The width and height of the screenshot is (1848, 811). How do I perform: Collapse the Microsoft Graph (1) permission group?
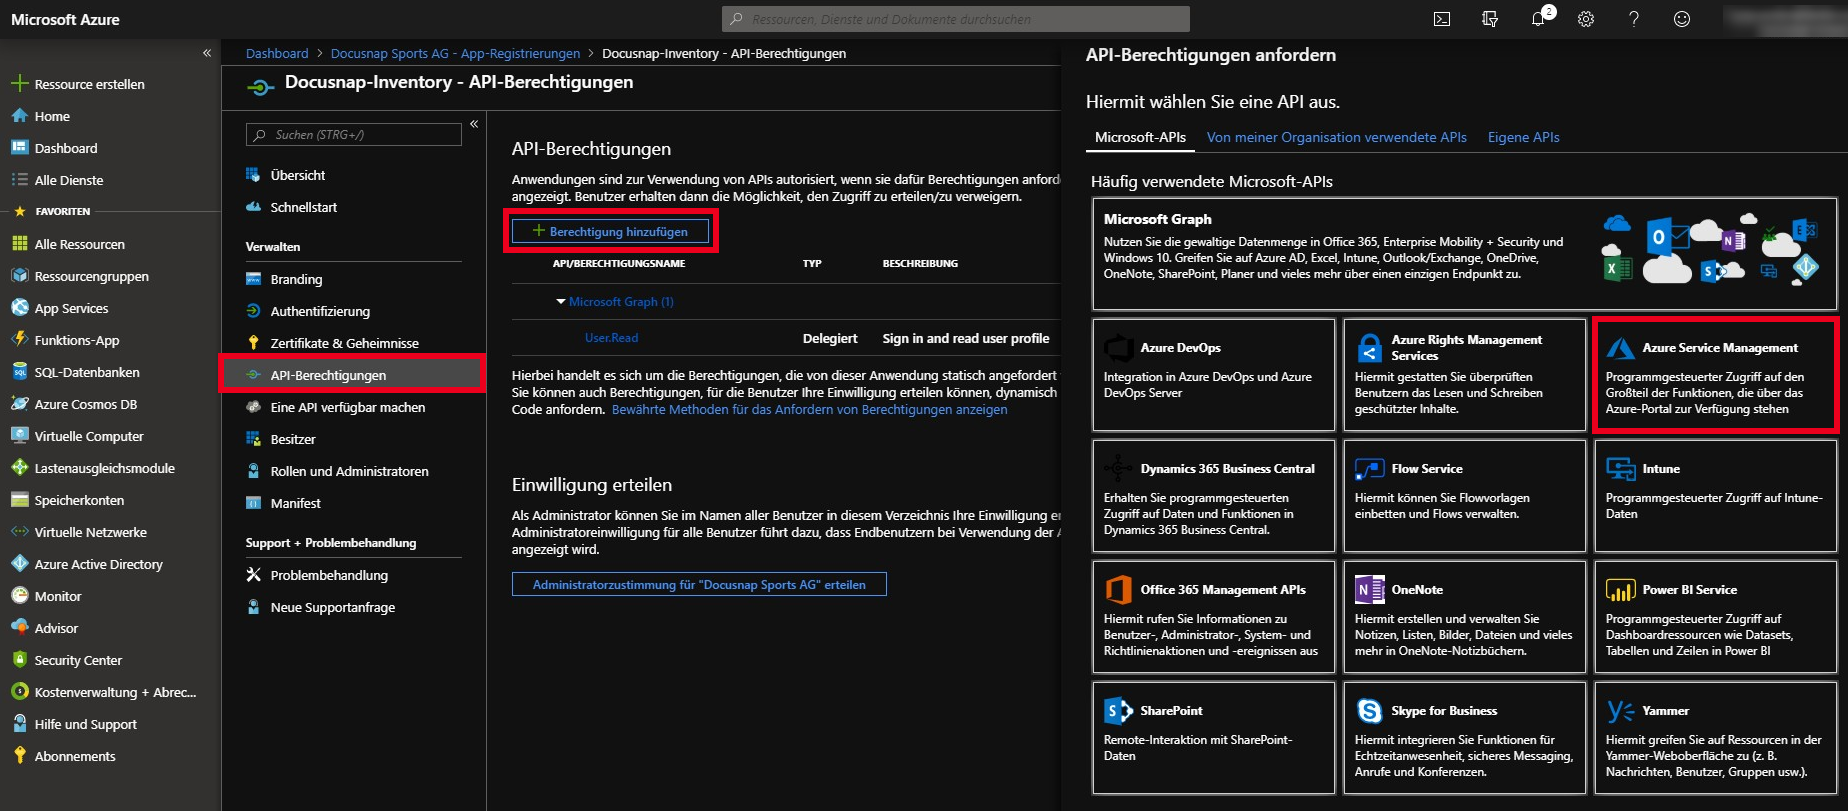tap(561, 301)
